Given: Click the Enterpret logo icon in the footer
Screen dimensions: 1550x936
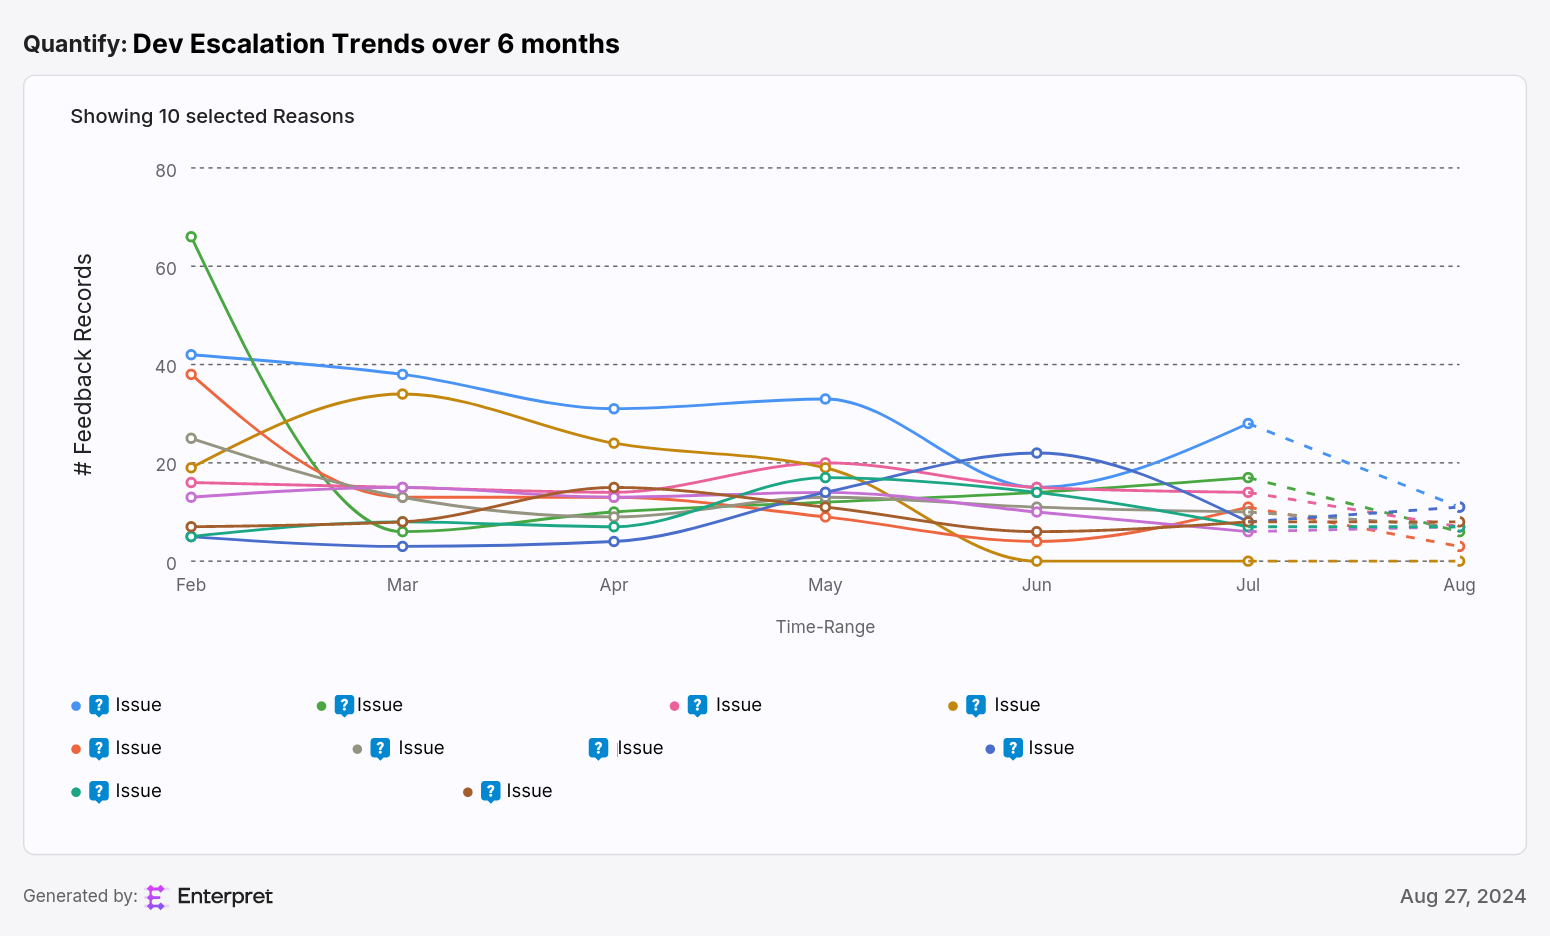Looking at the screenshot, I should pyautogui.click(x=155, y=897).
